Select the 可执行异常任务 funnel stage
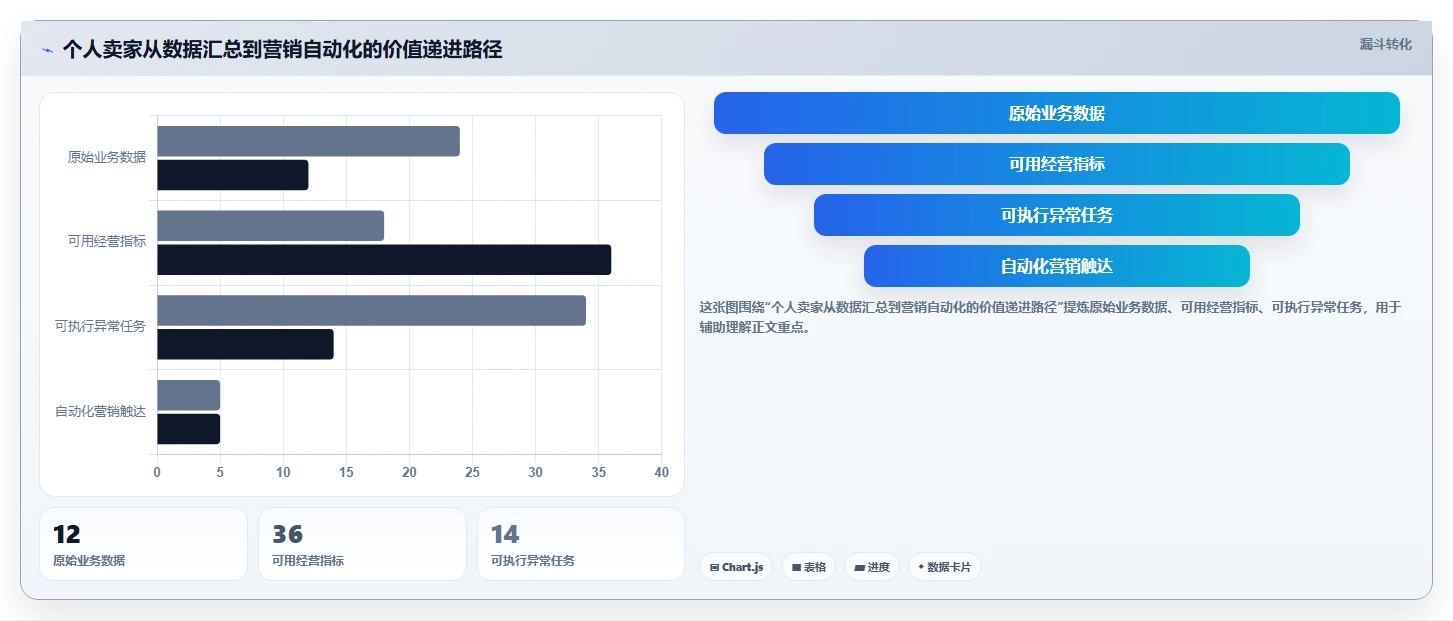The height and width of the screenshot is (621, 1453). coord(1056,215)
